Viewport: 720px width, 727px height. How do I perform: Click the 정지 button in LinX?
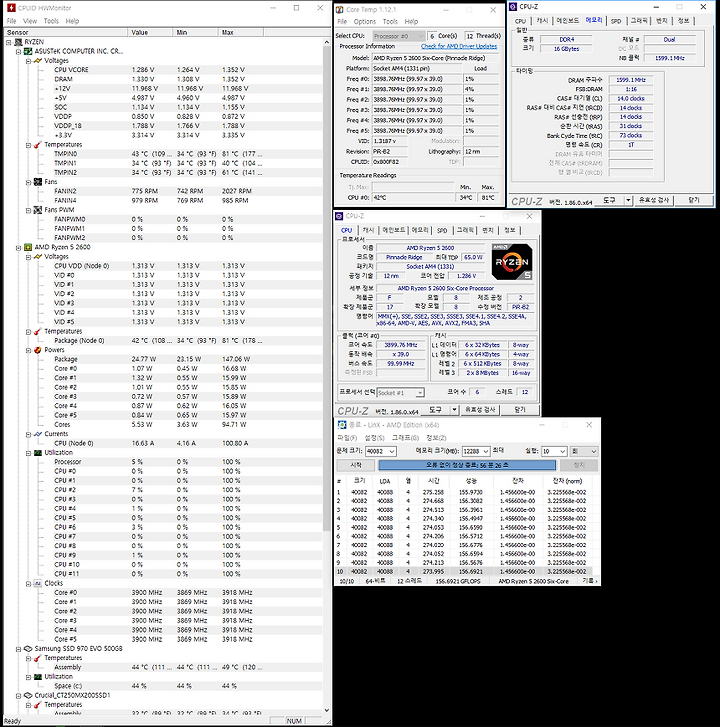pos(579,465)
